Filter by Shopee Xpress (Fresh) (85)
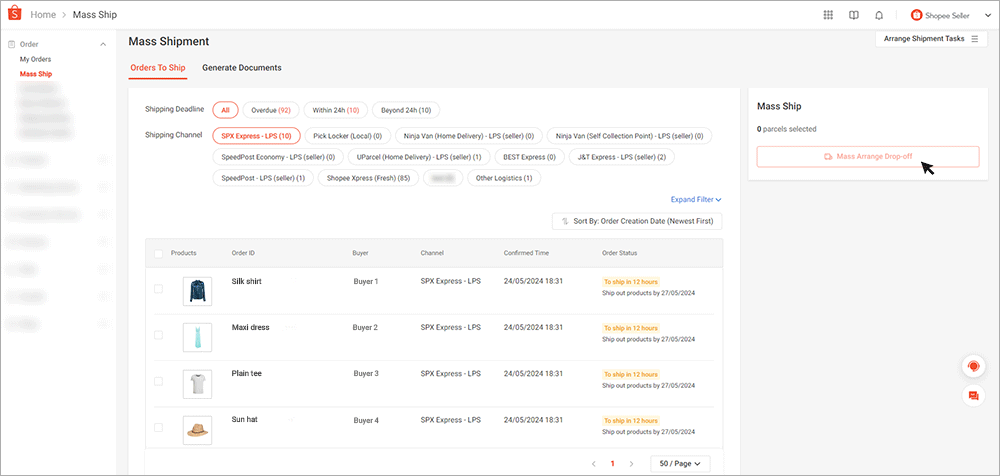1000x476 pixels. (x=369, y=178)
